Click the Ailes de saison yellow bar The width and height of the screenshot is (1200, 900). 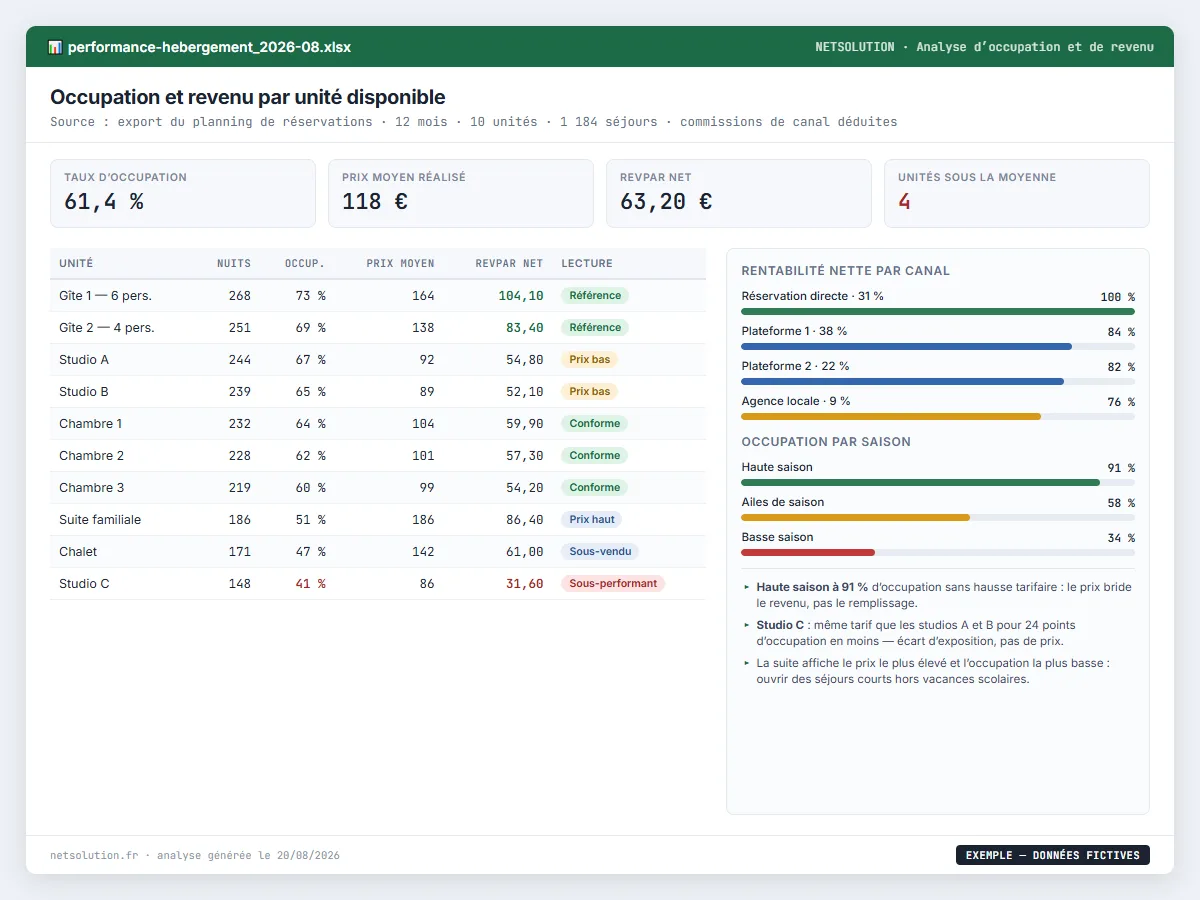pos(855,518)
